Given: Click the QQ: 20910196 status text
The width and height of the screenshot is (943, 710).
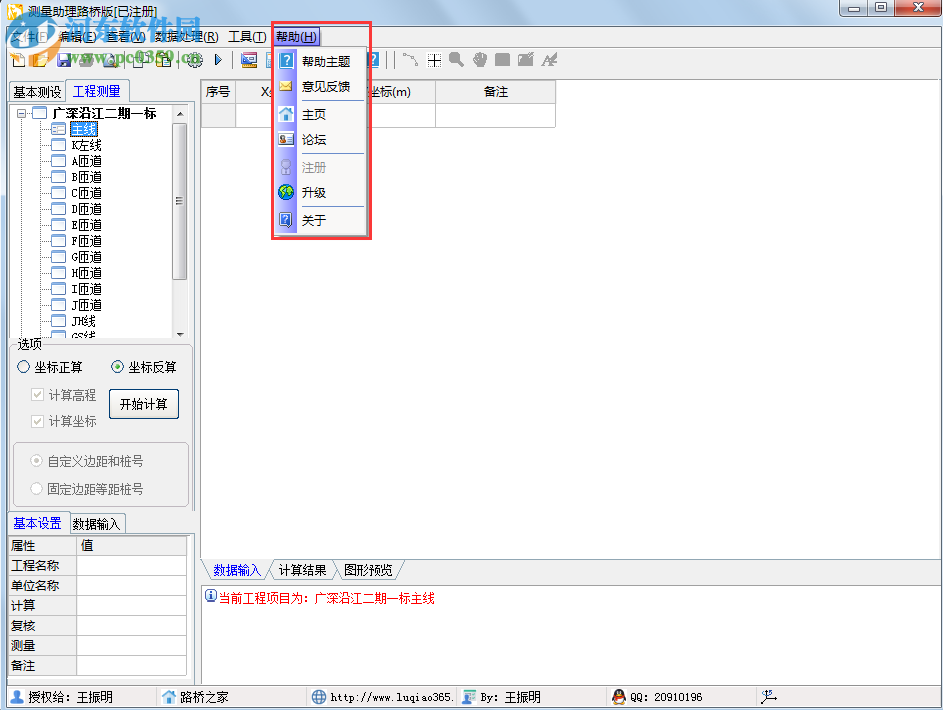Looking at the screenshot, I should (x=666, y=697).
